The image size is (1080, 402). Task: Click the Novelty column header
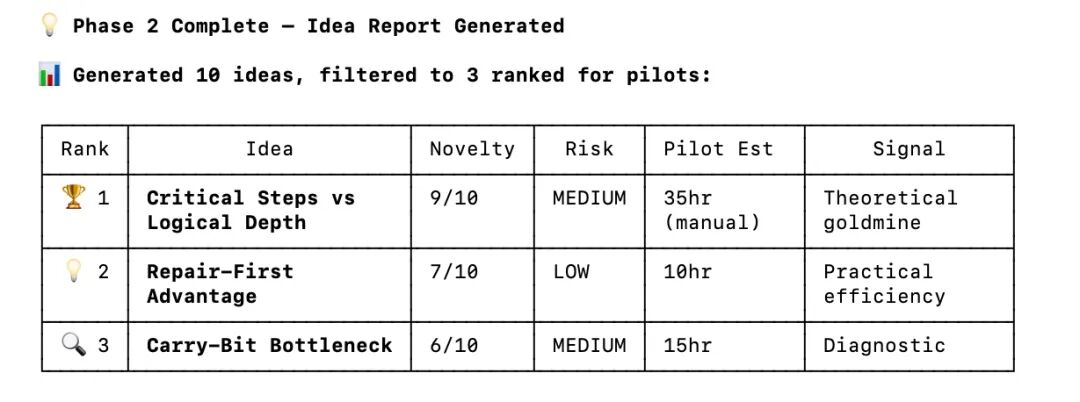tap(472, 149)
